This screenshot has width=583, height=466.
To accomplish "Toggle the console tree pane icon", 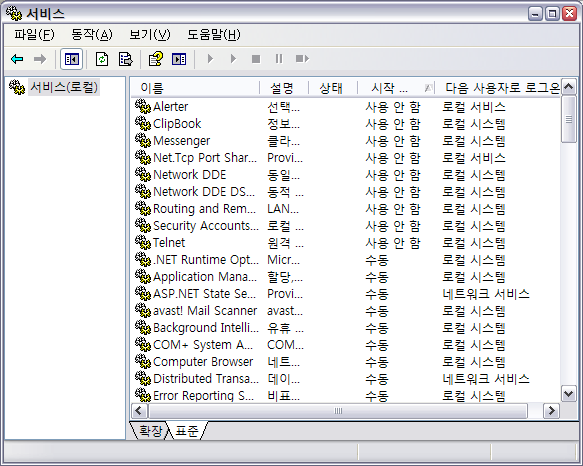I will 72,59.
